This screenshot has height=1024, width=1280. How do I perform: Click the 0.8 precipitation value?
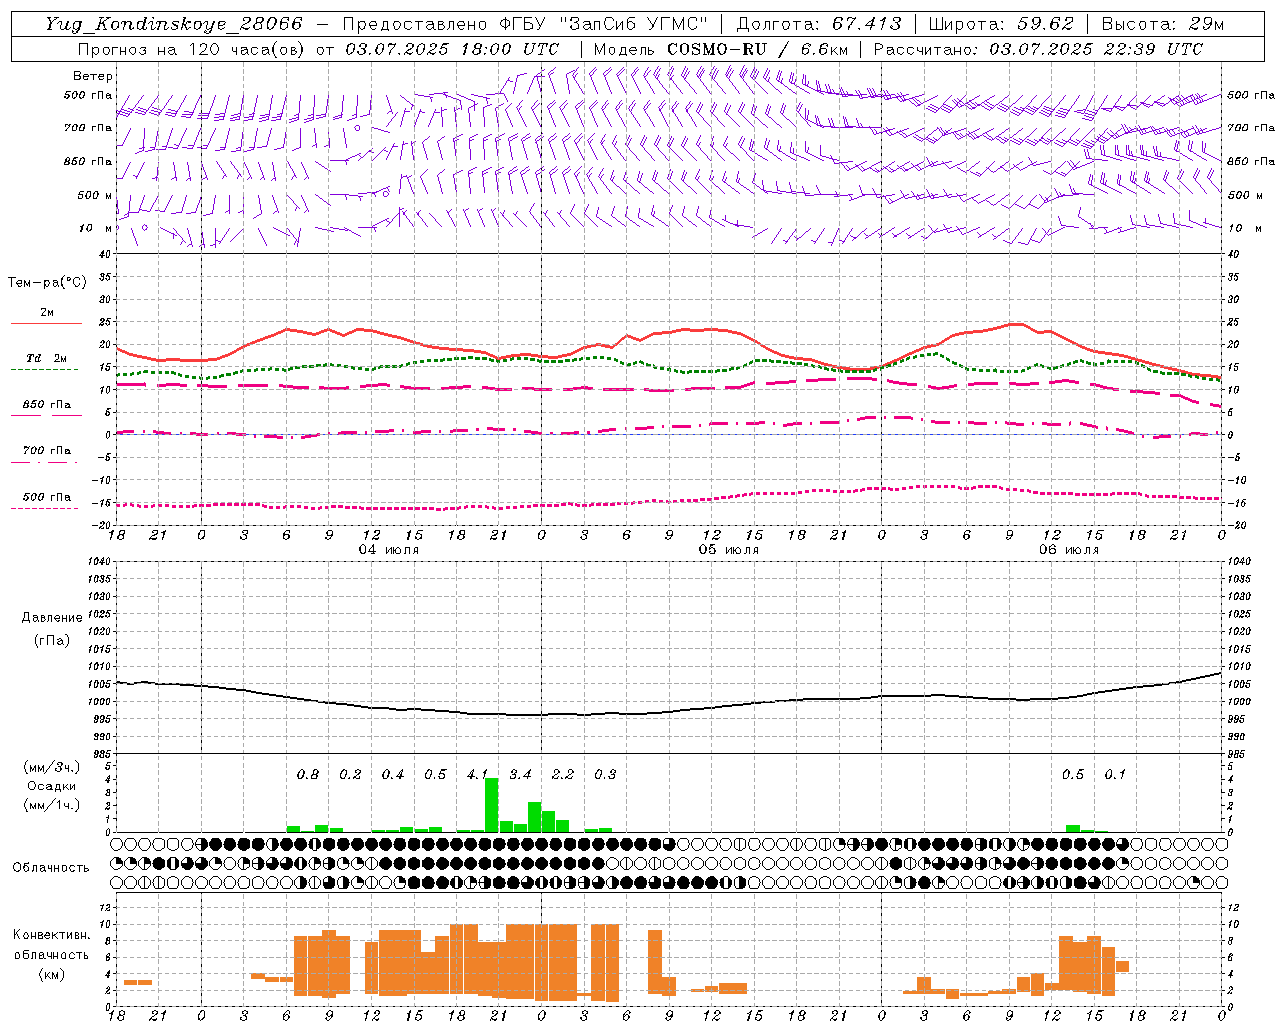point(308,774)
